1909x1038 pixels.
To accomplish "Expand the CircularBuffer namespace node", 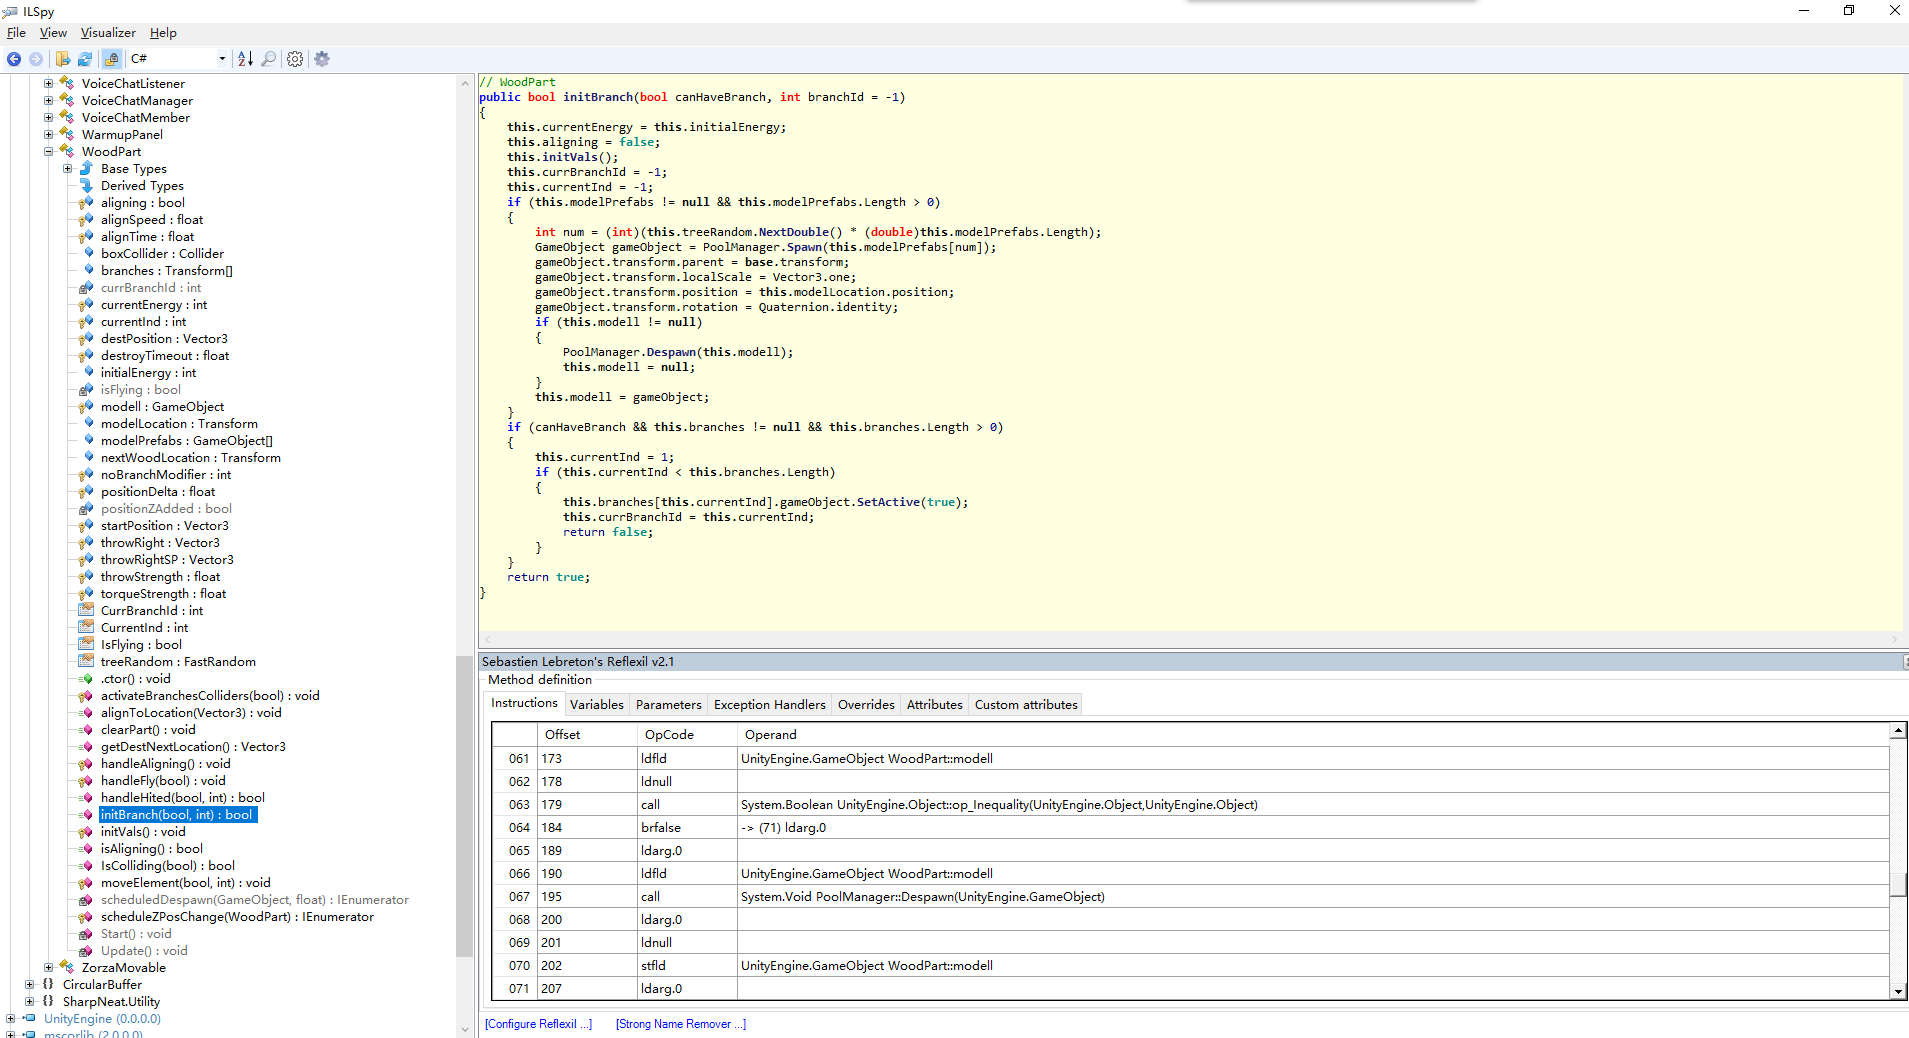I will point(29,985).
